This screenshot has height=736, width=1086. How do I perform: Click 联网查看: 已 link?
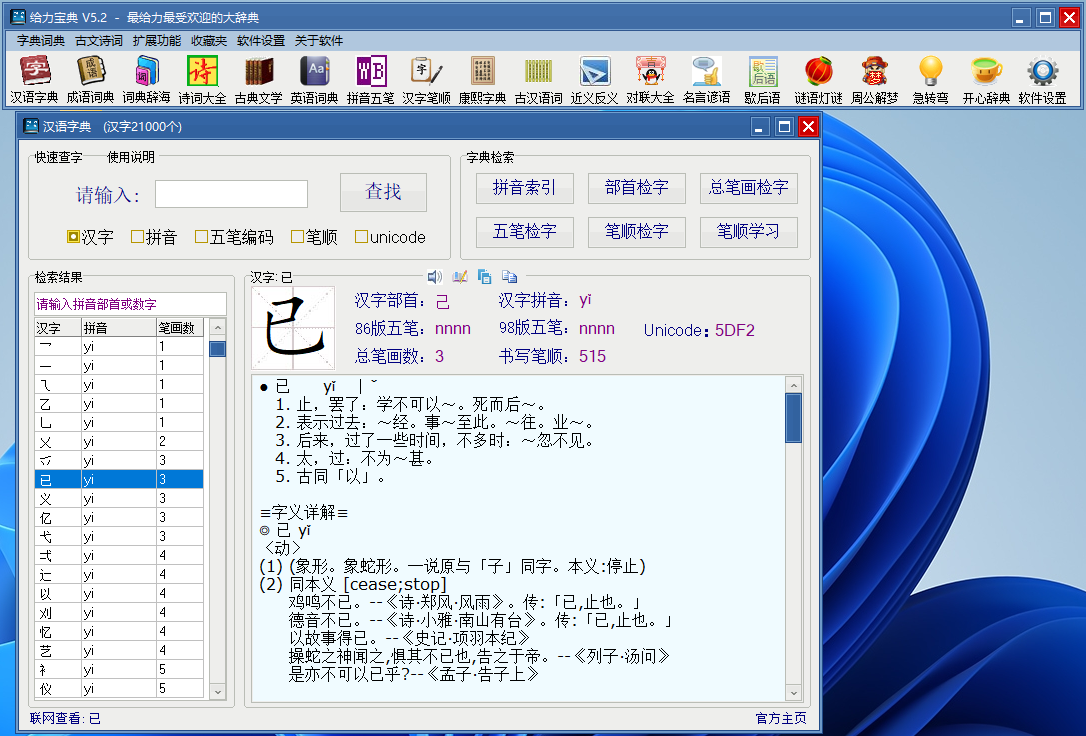click(65, 718)
